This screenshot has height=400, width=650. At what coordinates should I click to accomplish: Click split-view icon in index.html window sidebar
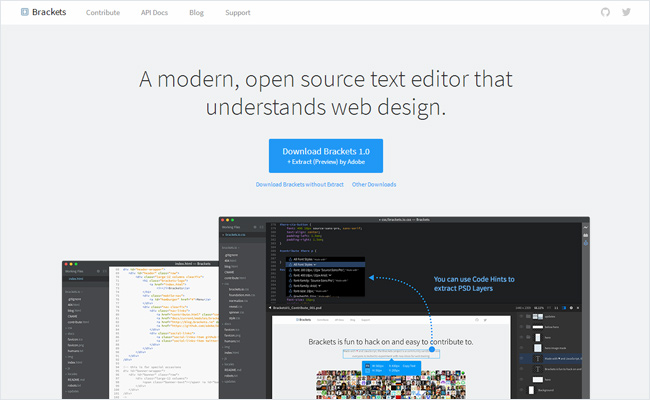pos(105,272)
